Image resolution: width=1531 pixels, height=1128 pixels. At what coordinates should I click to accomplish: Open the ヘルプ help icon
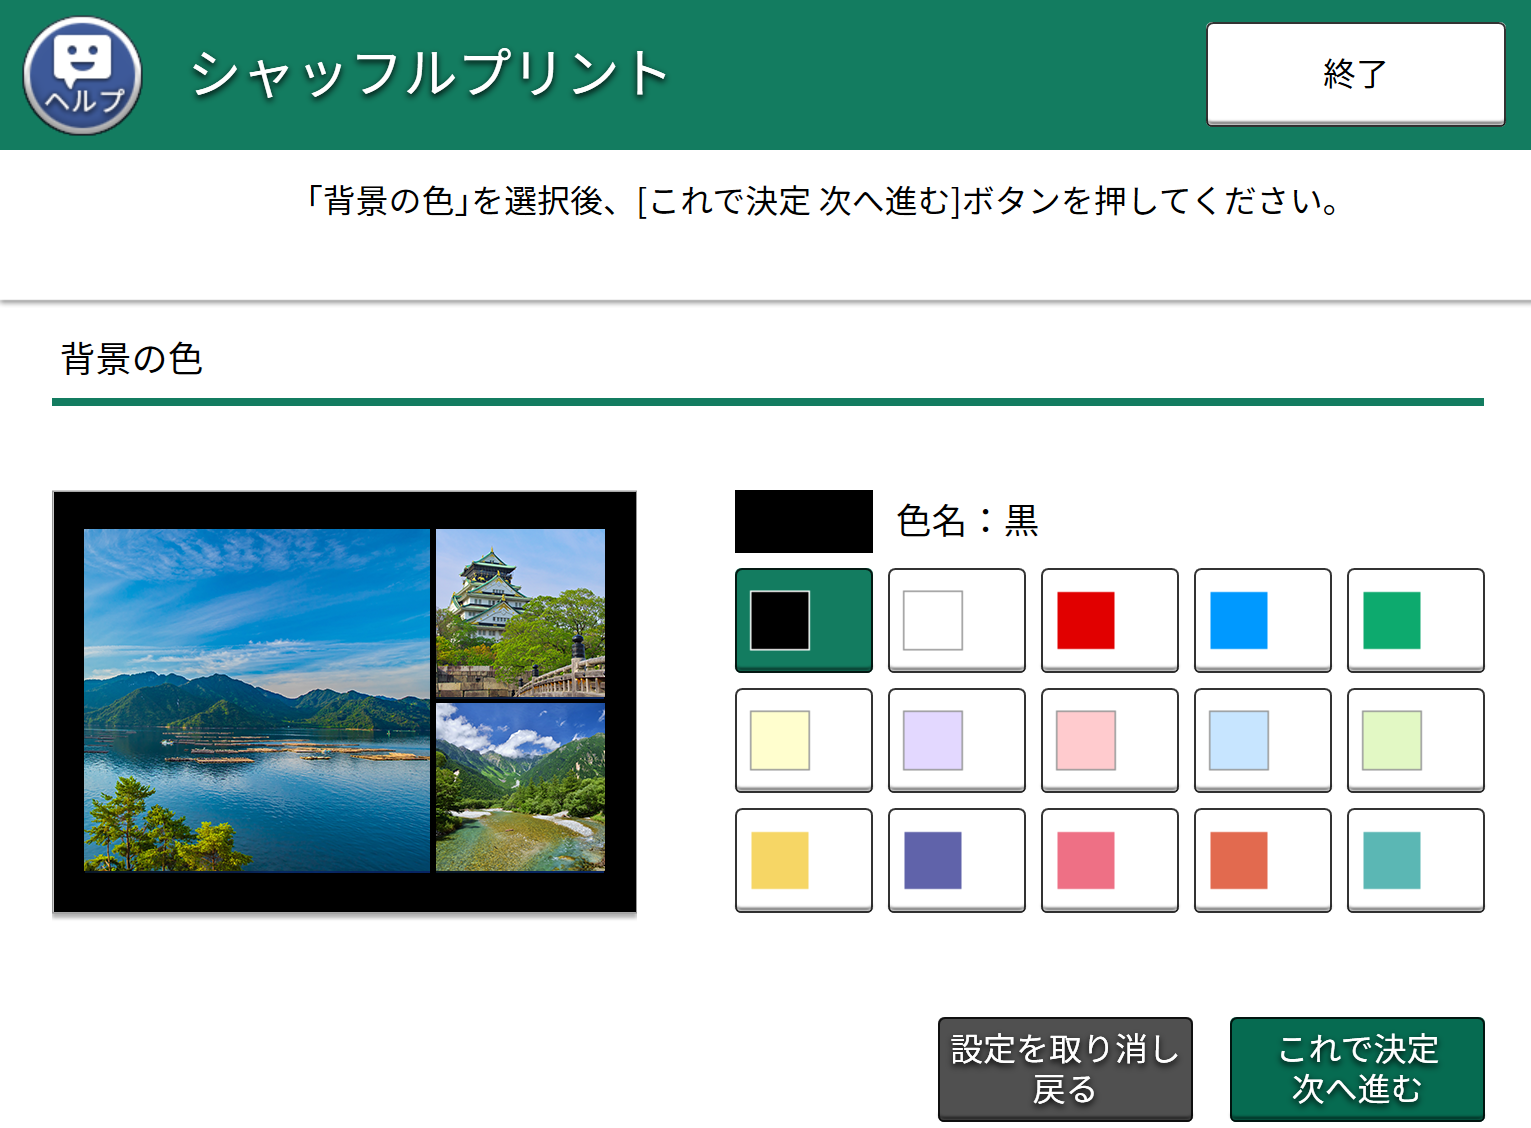click(83, 74)
